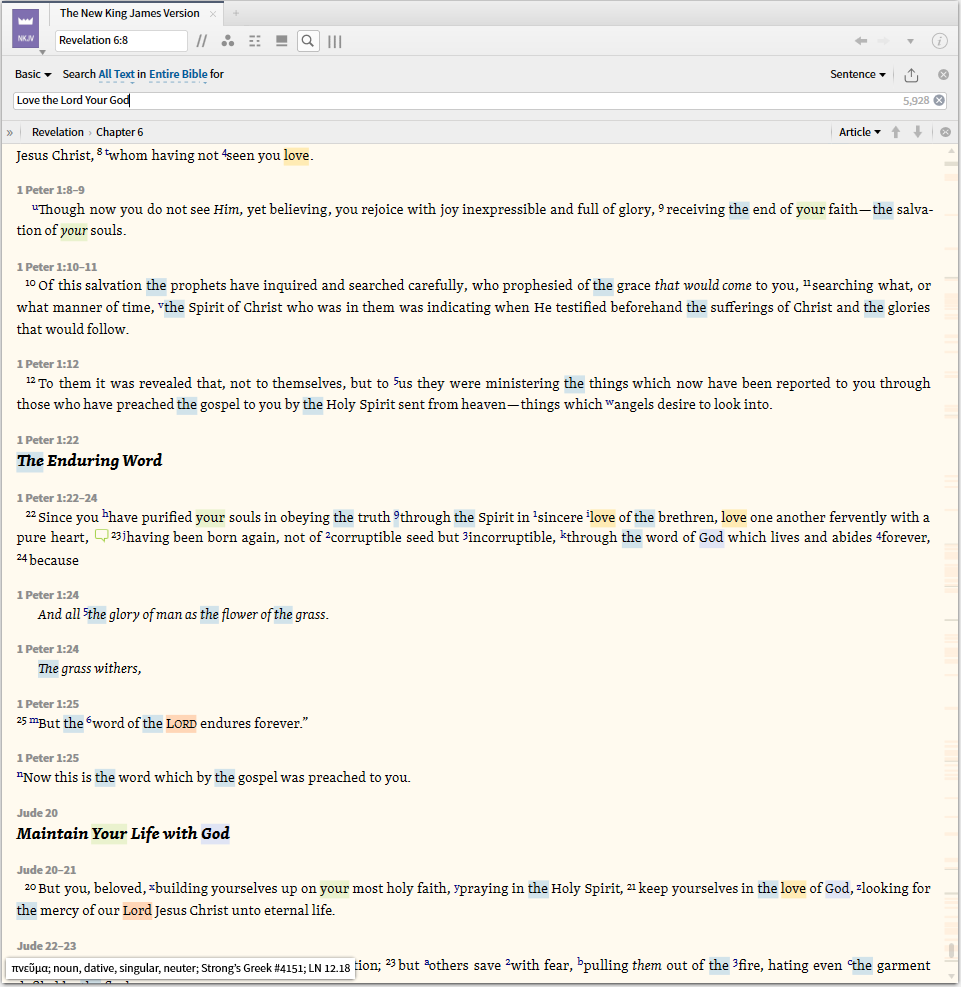Click The Enduring Word section heading
The image size is (961, 987).
pos(89,461)
